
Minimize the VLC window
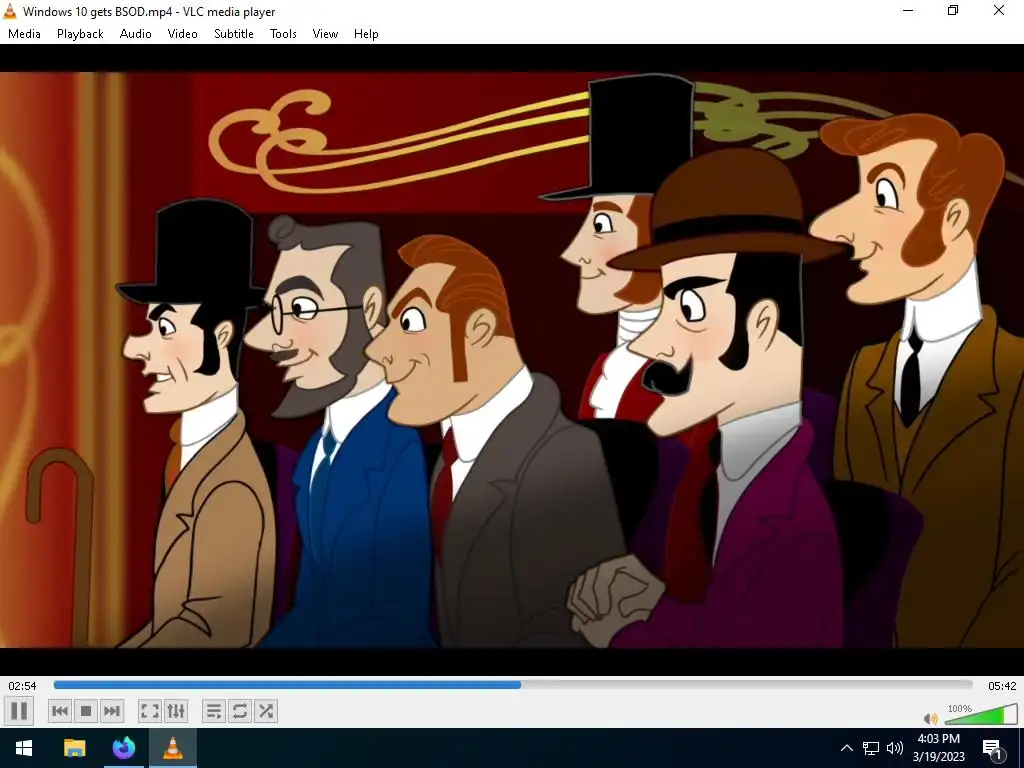tap(908, 11)
